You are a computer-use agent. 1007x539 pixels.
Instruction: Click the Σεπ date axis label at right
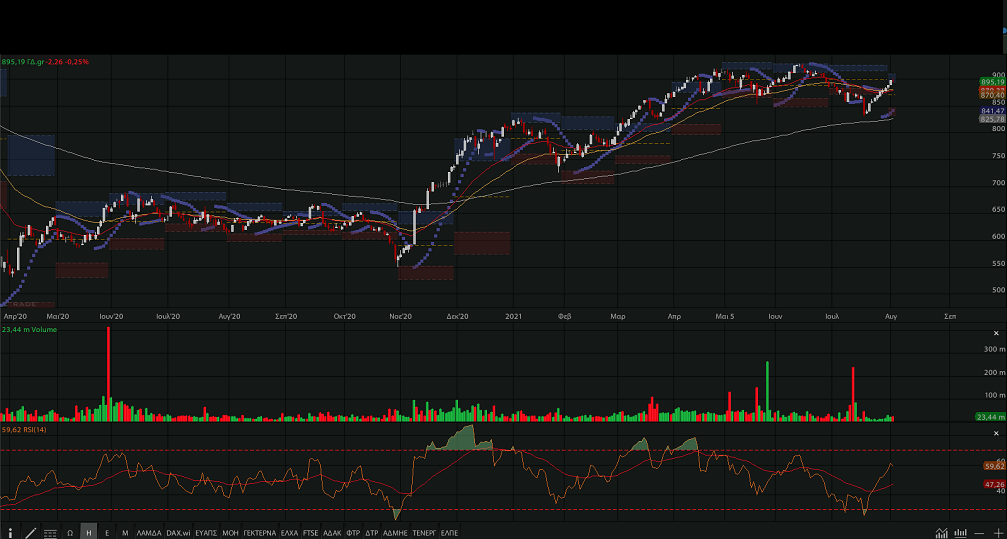[950, 316]
